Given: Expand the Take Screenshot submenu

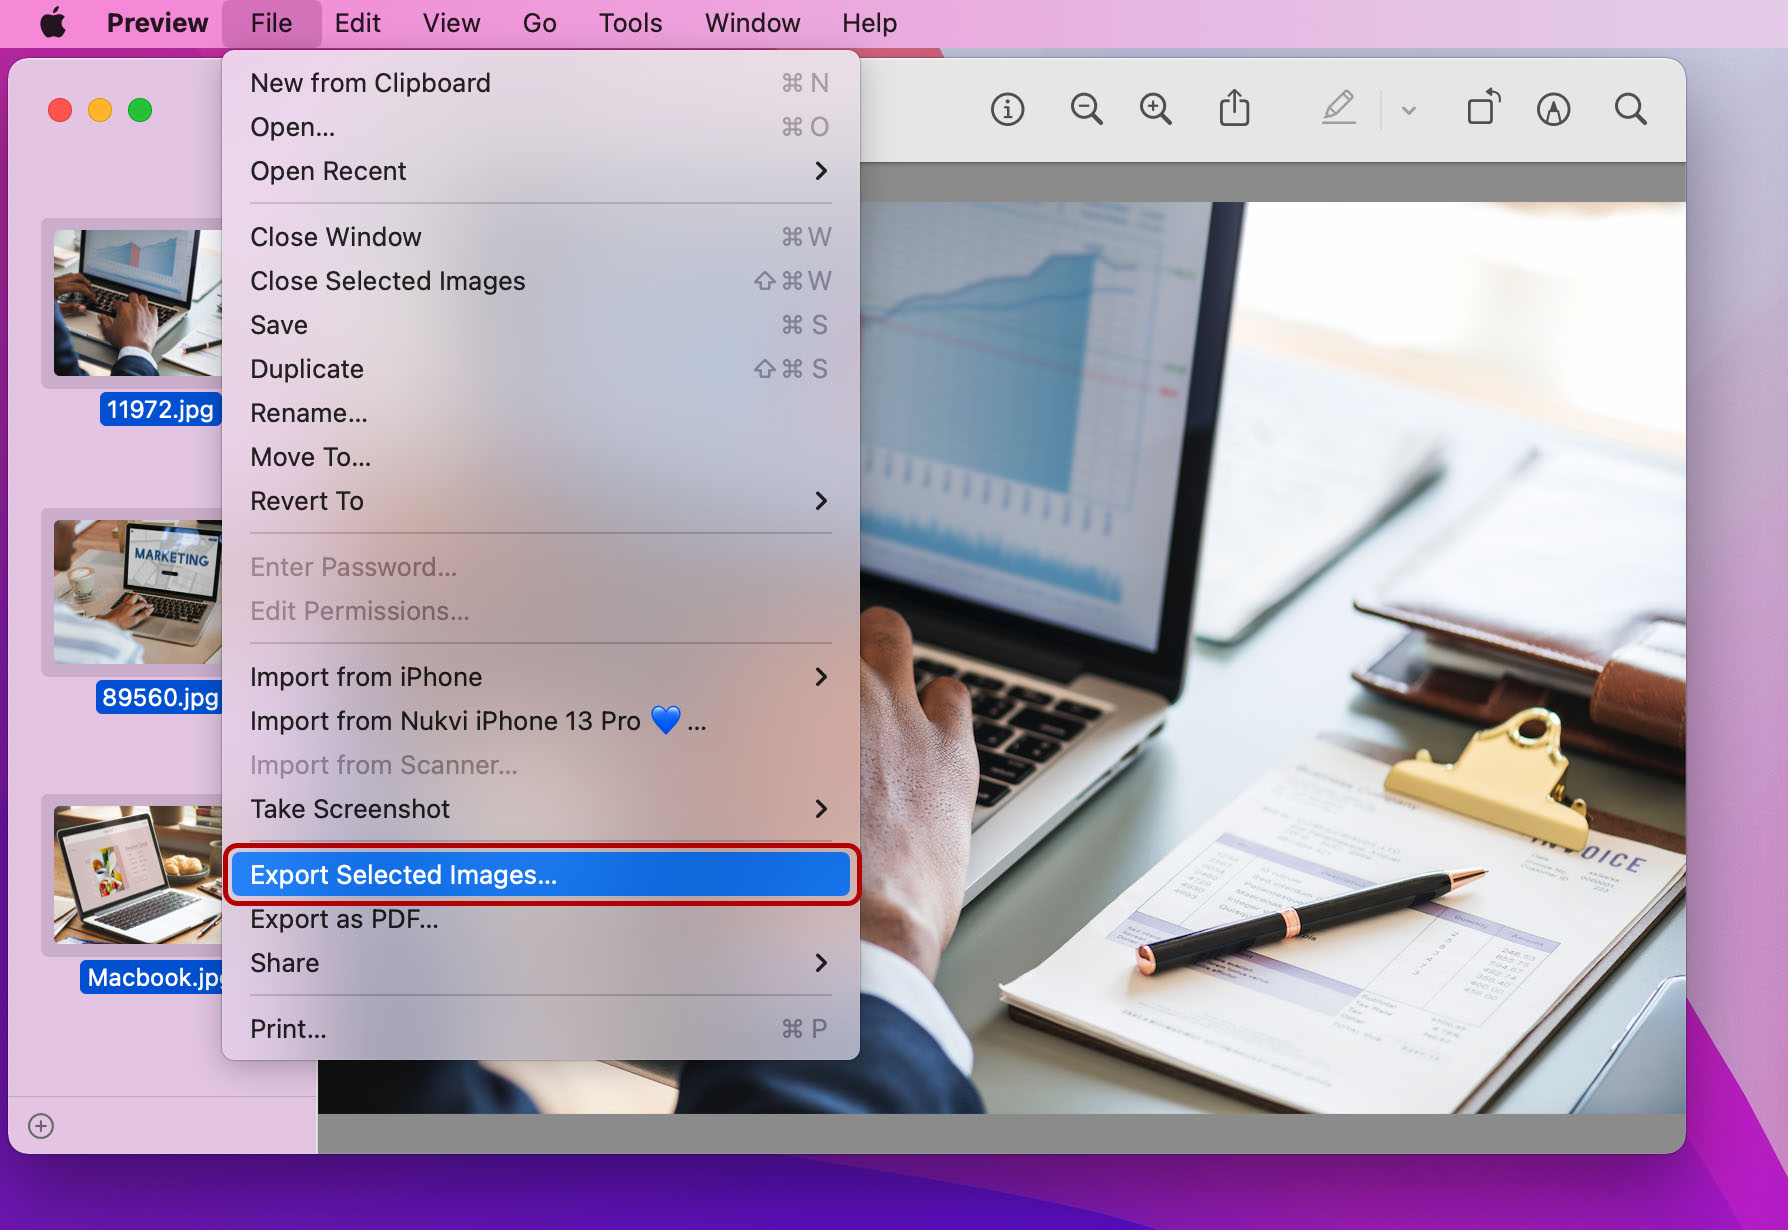Looking at the screenshot, I should [x=540, y=809].
